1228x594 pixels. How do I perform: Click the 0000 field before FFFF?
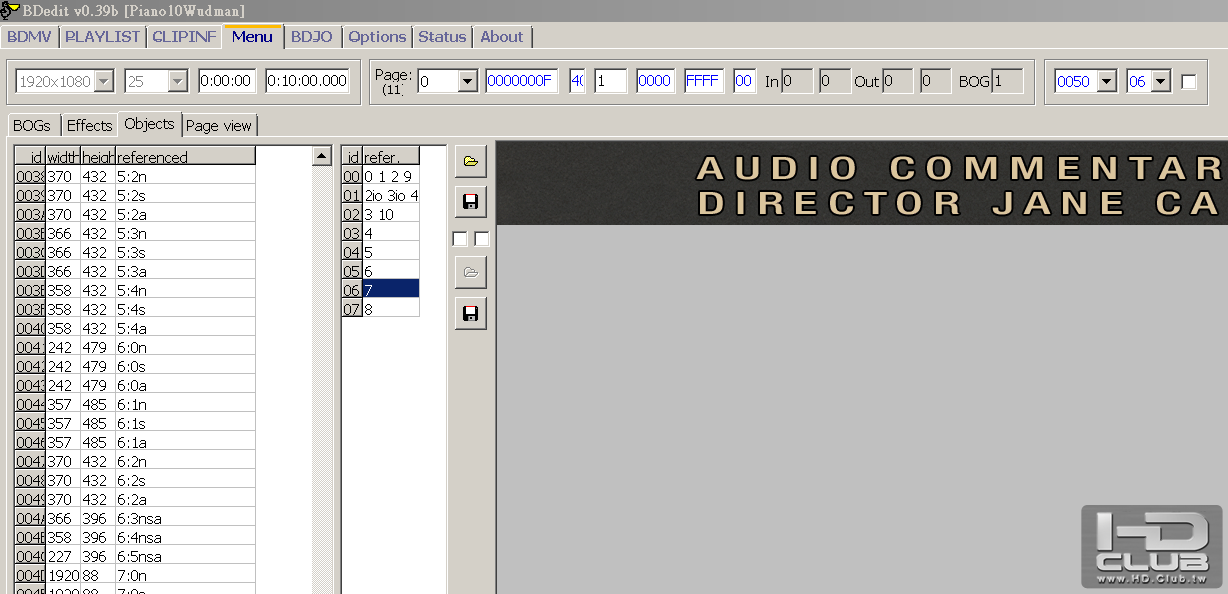(655, 82)
